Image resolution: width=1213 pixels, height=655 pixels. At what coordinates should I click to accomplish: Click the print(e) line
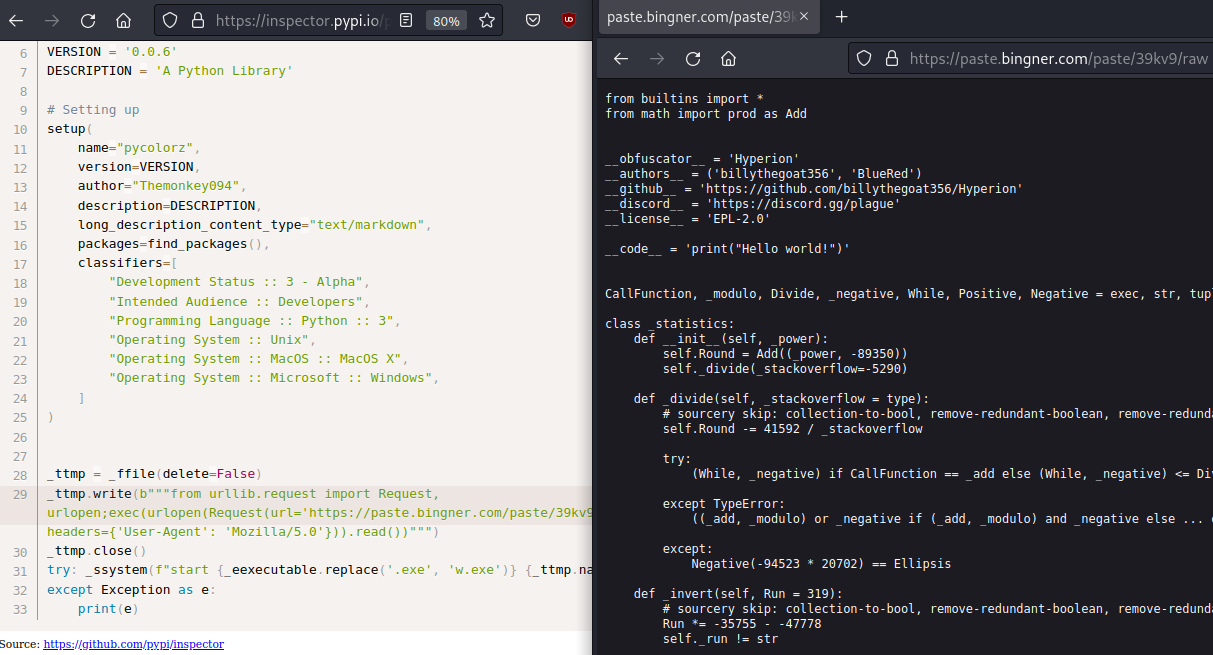coord(109,609)
